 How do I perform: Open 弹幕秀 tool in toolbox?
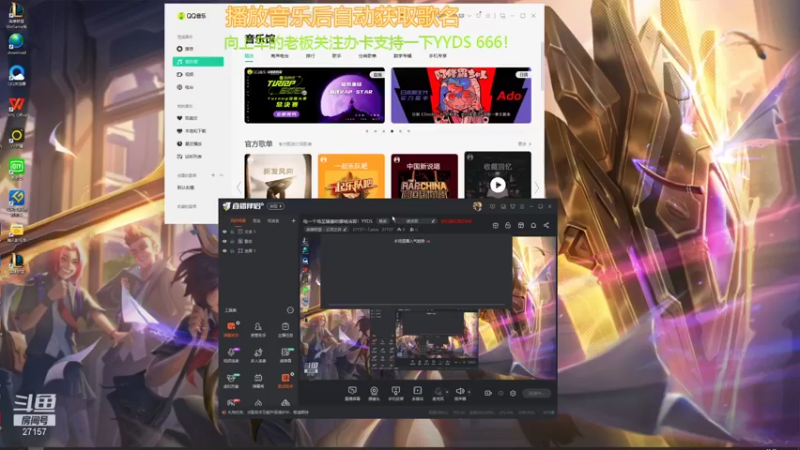coord(258,381)
